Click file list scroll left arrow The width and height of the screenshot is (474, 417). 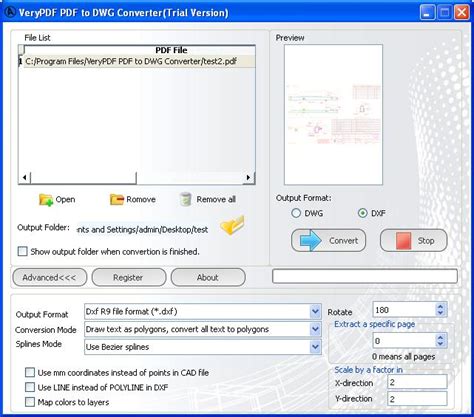(x=24, y=177)
